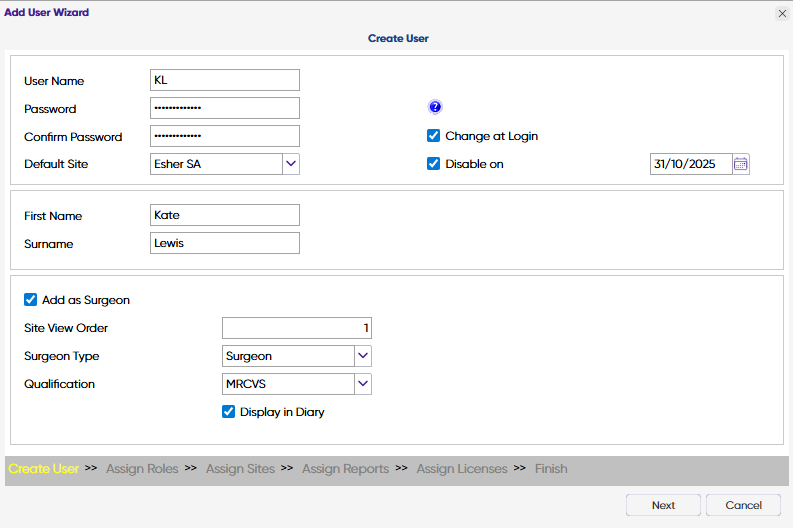Open the Disable on calendar date picker
The image size is (793, 528).
(x=741, y=164)
